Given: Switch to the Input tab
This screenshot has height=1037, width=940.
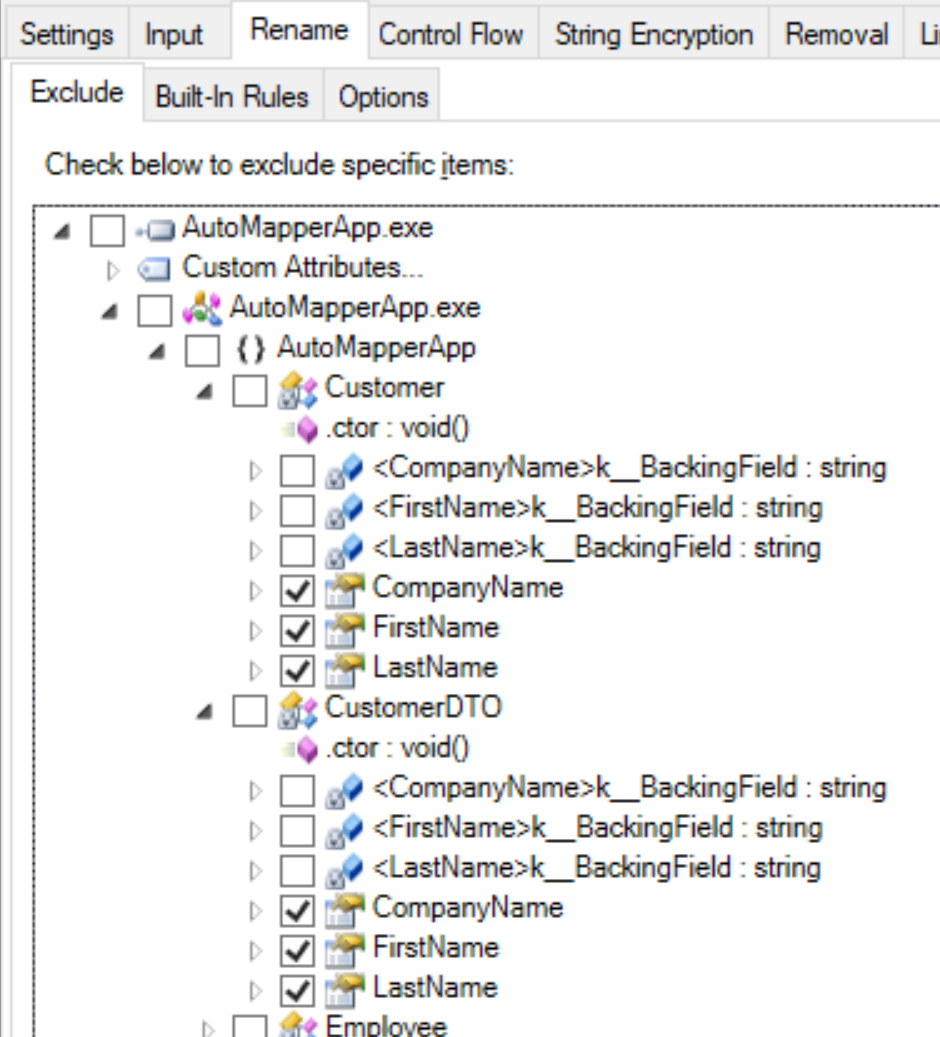Looking at the screenshot, I should (x=174, y=34).
